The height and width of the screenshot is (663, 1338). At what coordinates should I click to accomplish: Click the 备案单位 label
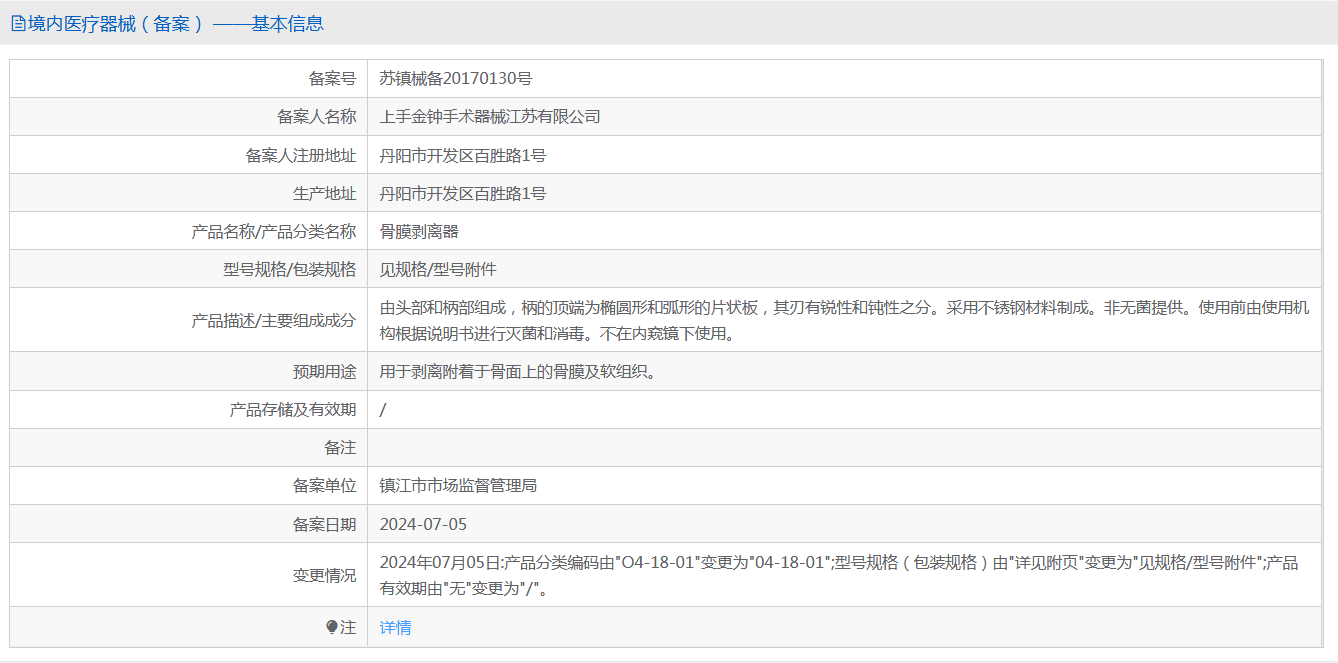324,486
